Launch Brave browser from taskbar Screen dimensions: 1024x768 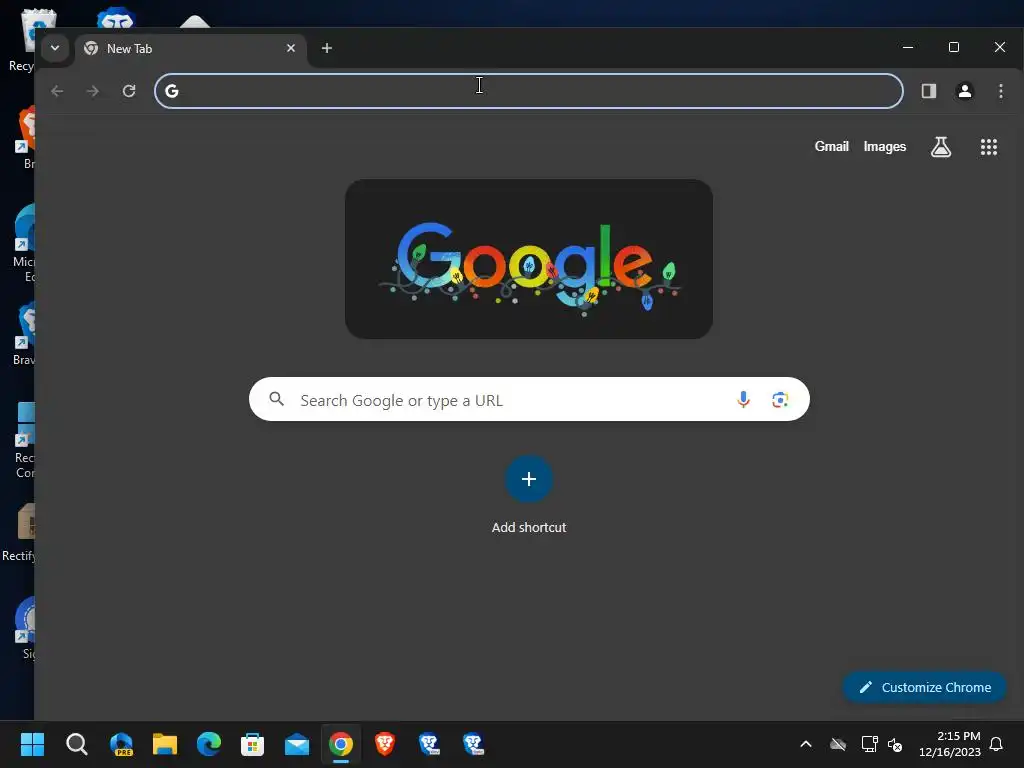[385, 744]
